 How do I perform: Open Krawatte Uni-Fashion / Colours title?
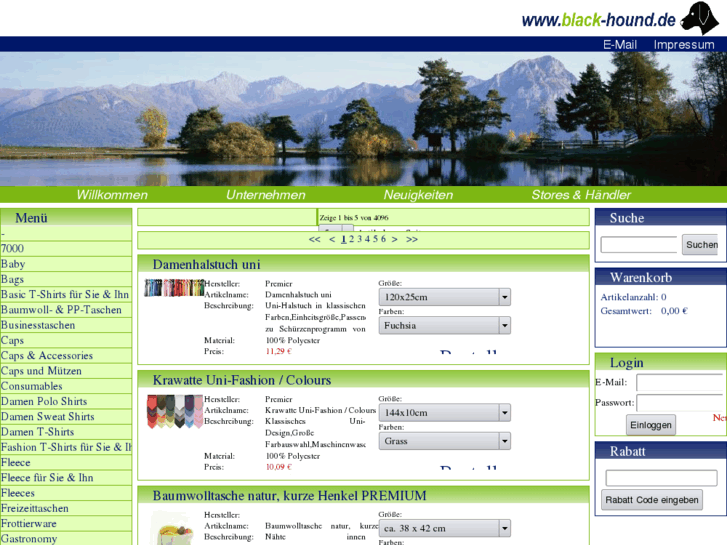tap(242, 380)
